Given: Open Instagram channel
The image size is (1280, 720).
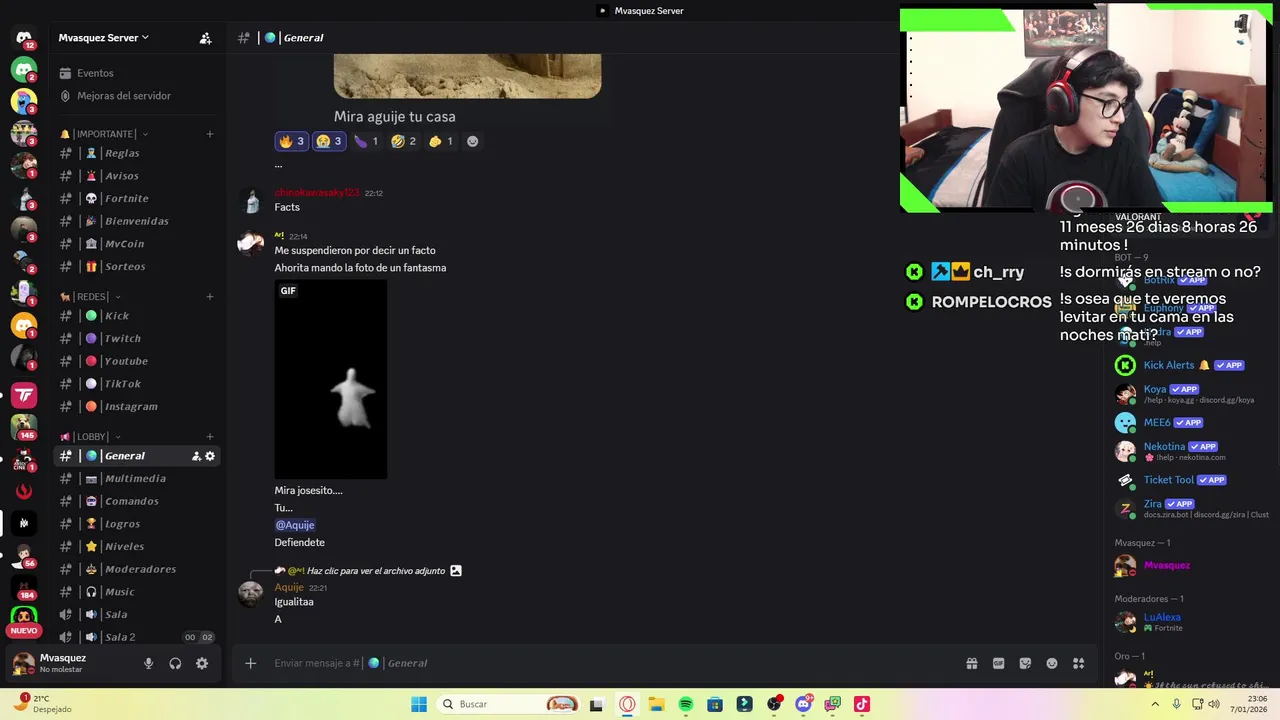Looking at the screenshot, I should (x=137, y=407).
